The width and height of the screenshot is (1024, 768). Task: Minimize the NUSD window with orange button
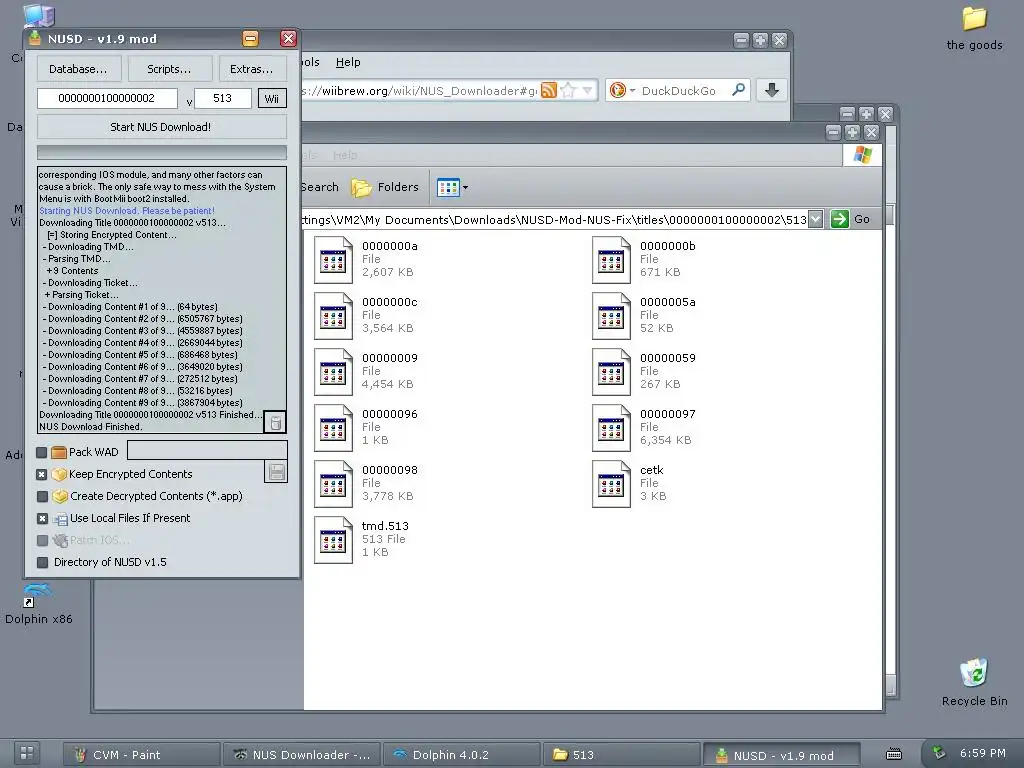click(250, 39)
